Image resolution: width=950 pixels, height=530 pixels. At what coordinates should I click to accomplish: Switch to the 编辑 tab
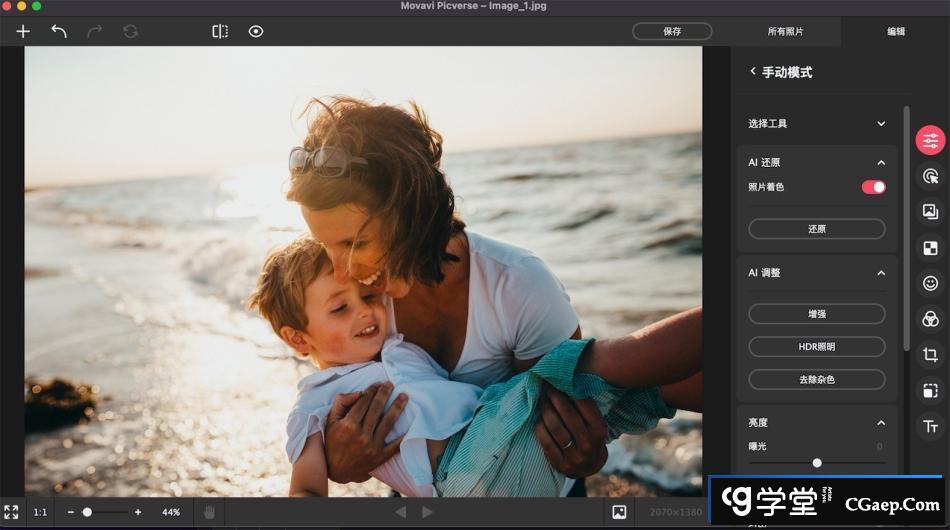point(896,31)
